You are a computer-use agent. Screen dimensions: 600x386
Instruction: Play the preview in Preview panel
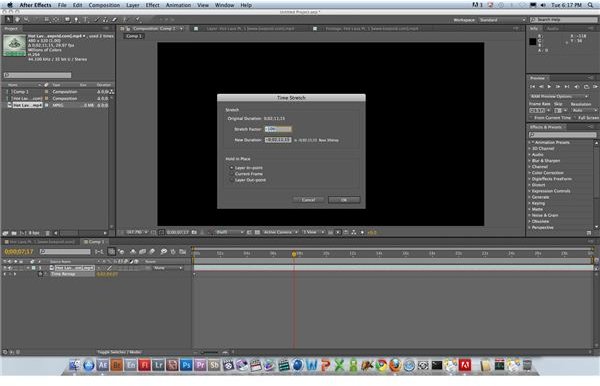click(549, 87)
